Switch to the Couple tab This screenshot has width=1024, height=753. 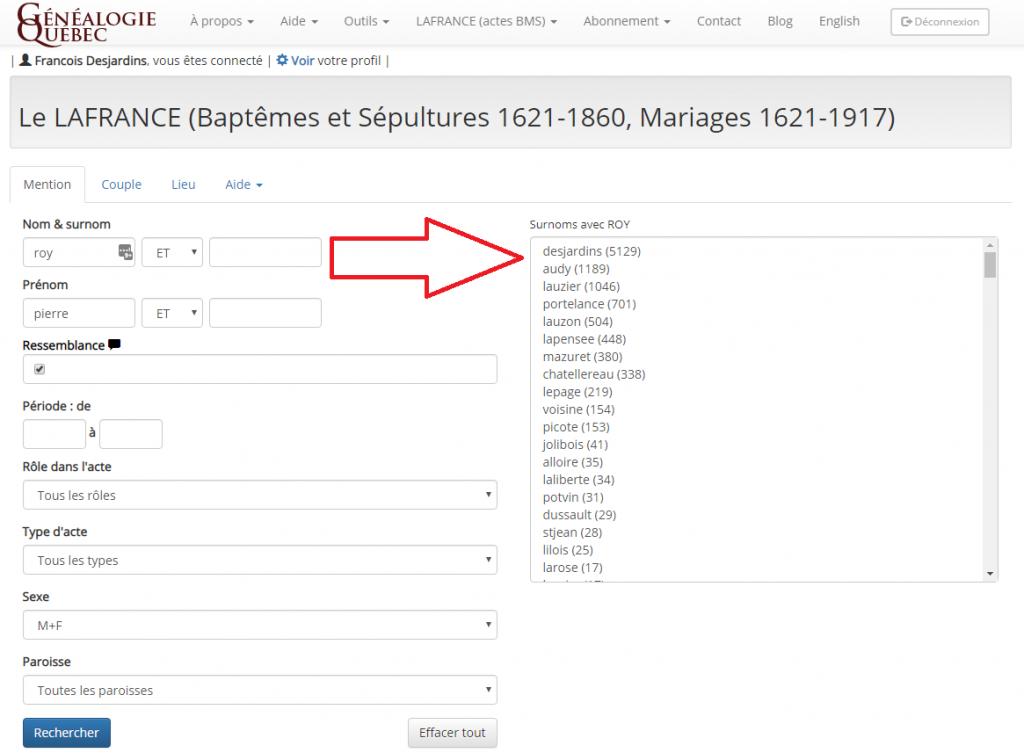(x=121, y=185)
